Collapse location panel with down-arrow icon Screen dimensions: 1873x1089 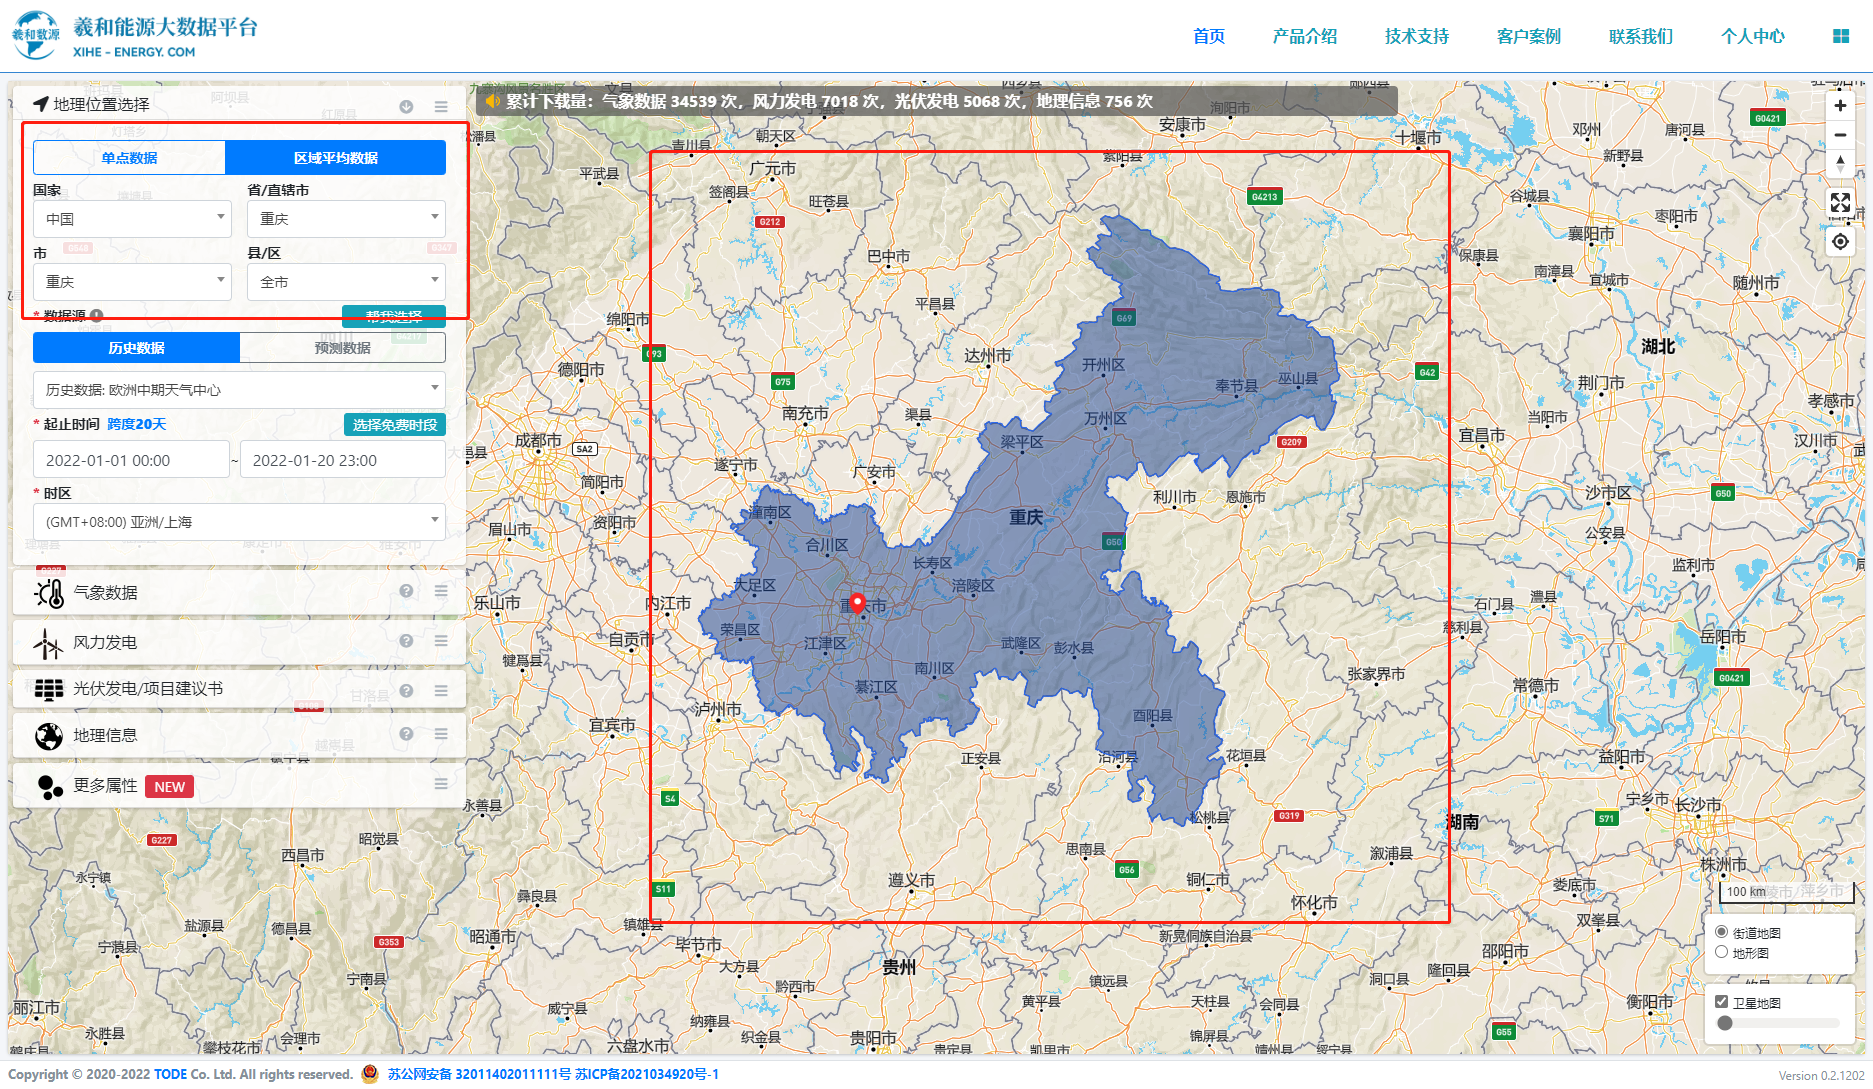(406, 106)
